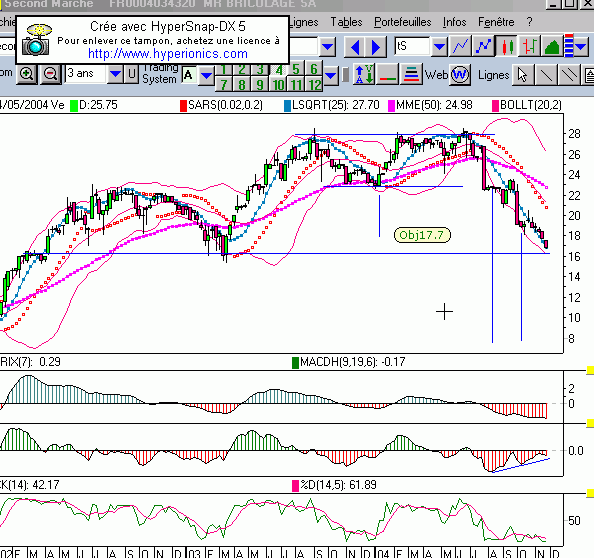
Task: Switch to simple line chart style
Action: [460, 46]
